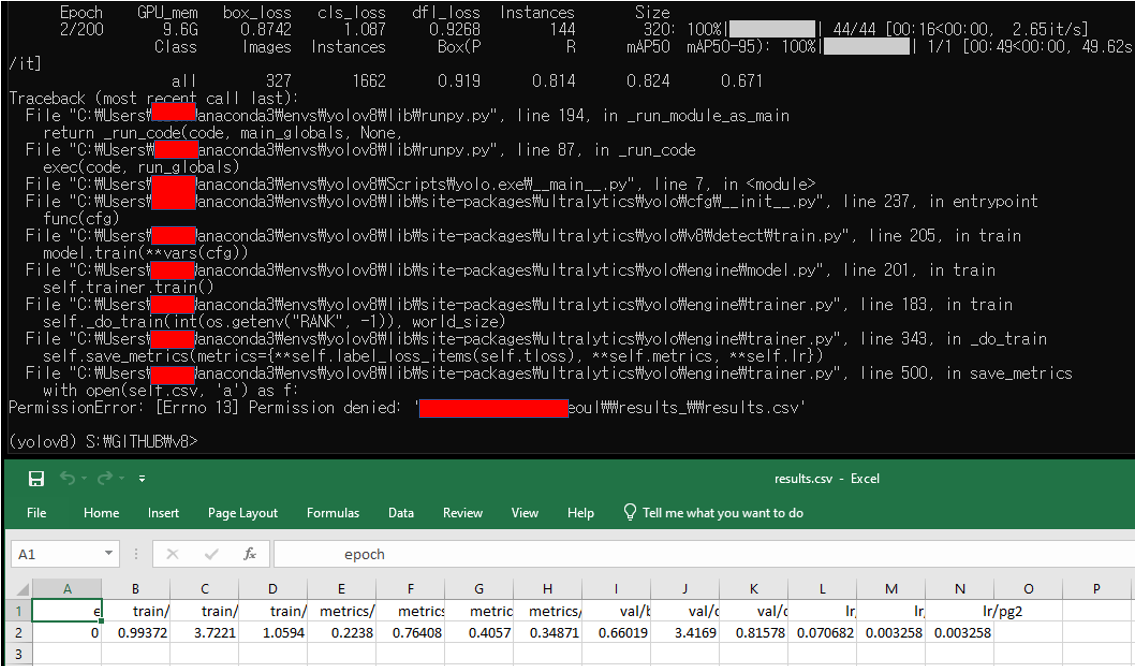Select column J header

pyautogui.click(x=685, y=588)
